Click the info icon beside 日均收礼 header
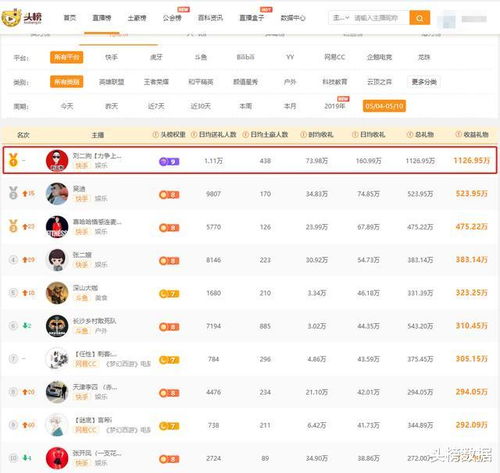Viewport: 500px width, 473px height. [355, 135]
